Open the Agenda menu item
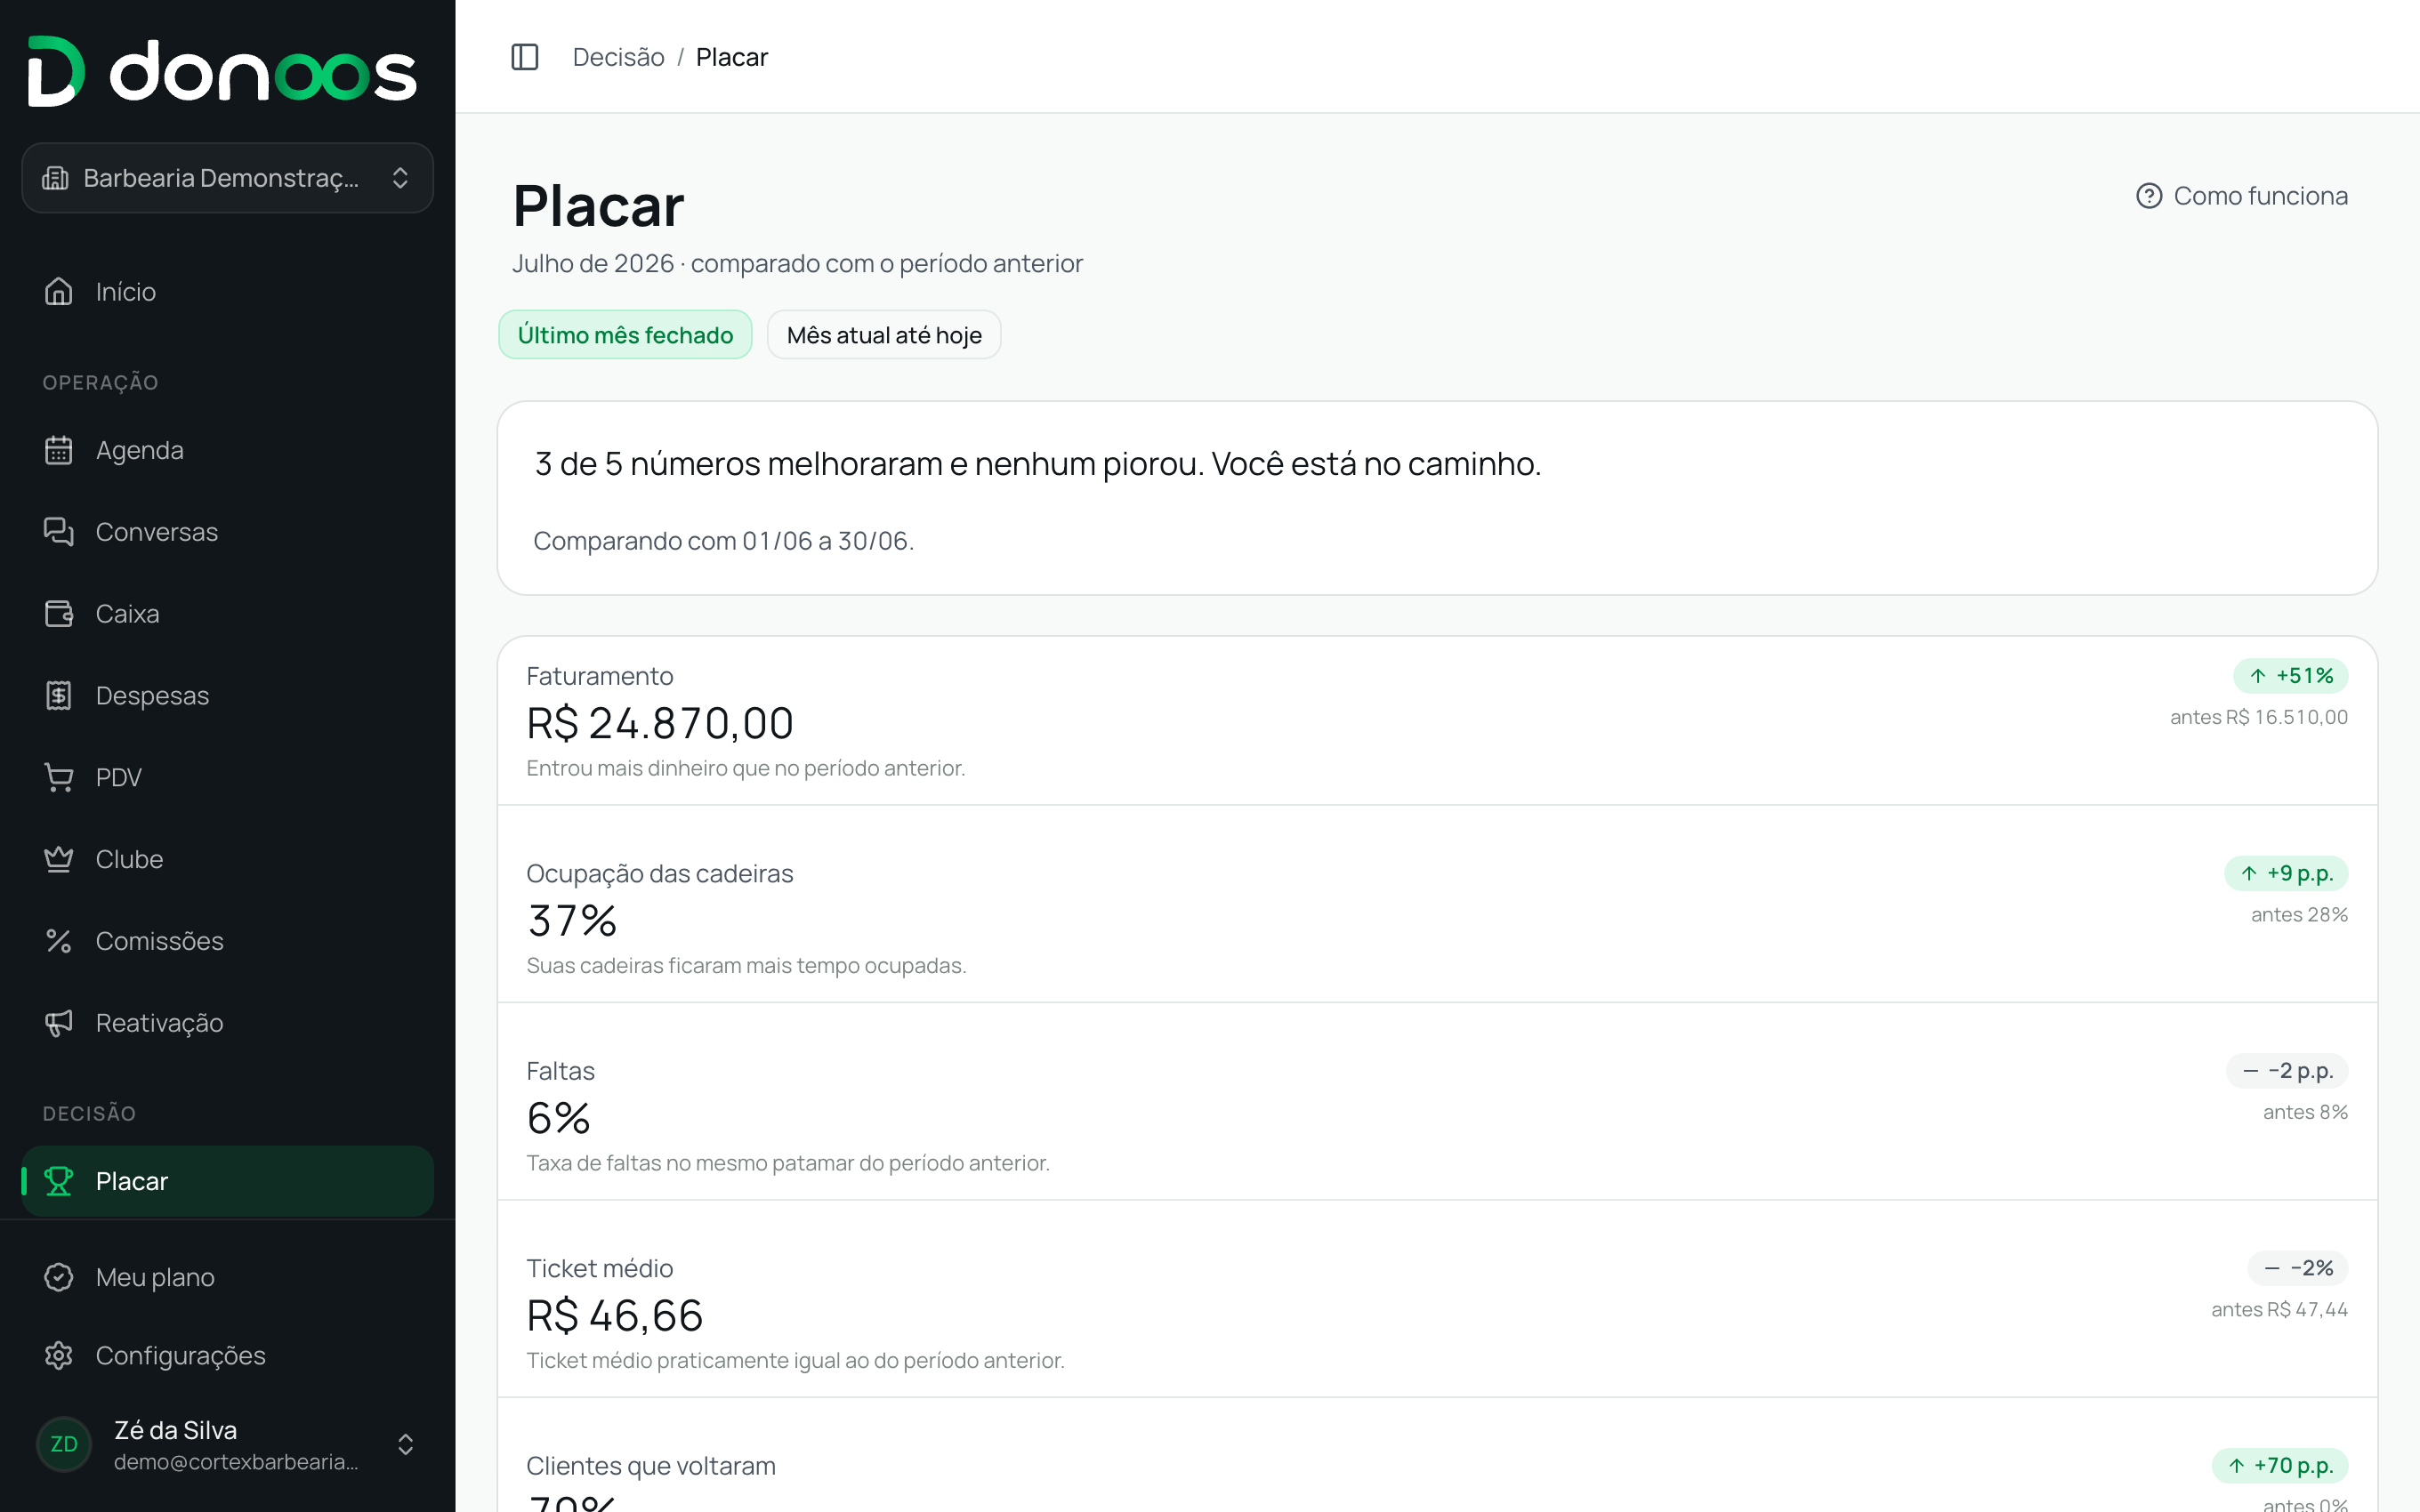The width and height of the screenshot is (2420, 1512). point(227,450)
